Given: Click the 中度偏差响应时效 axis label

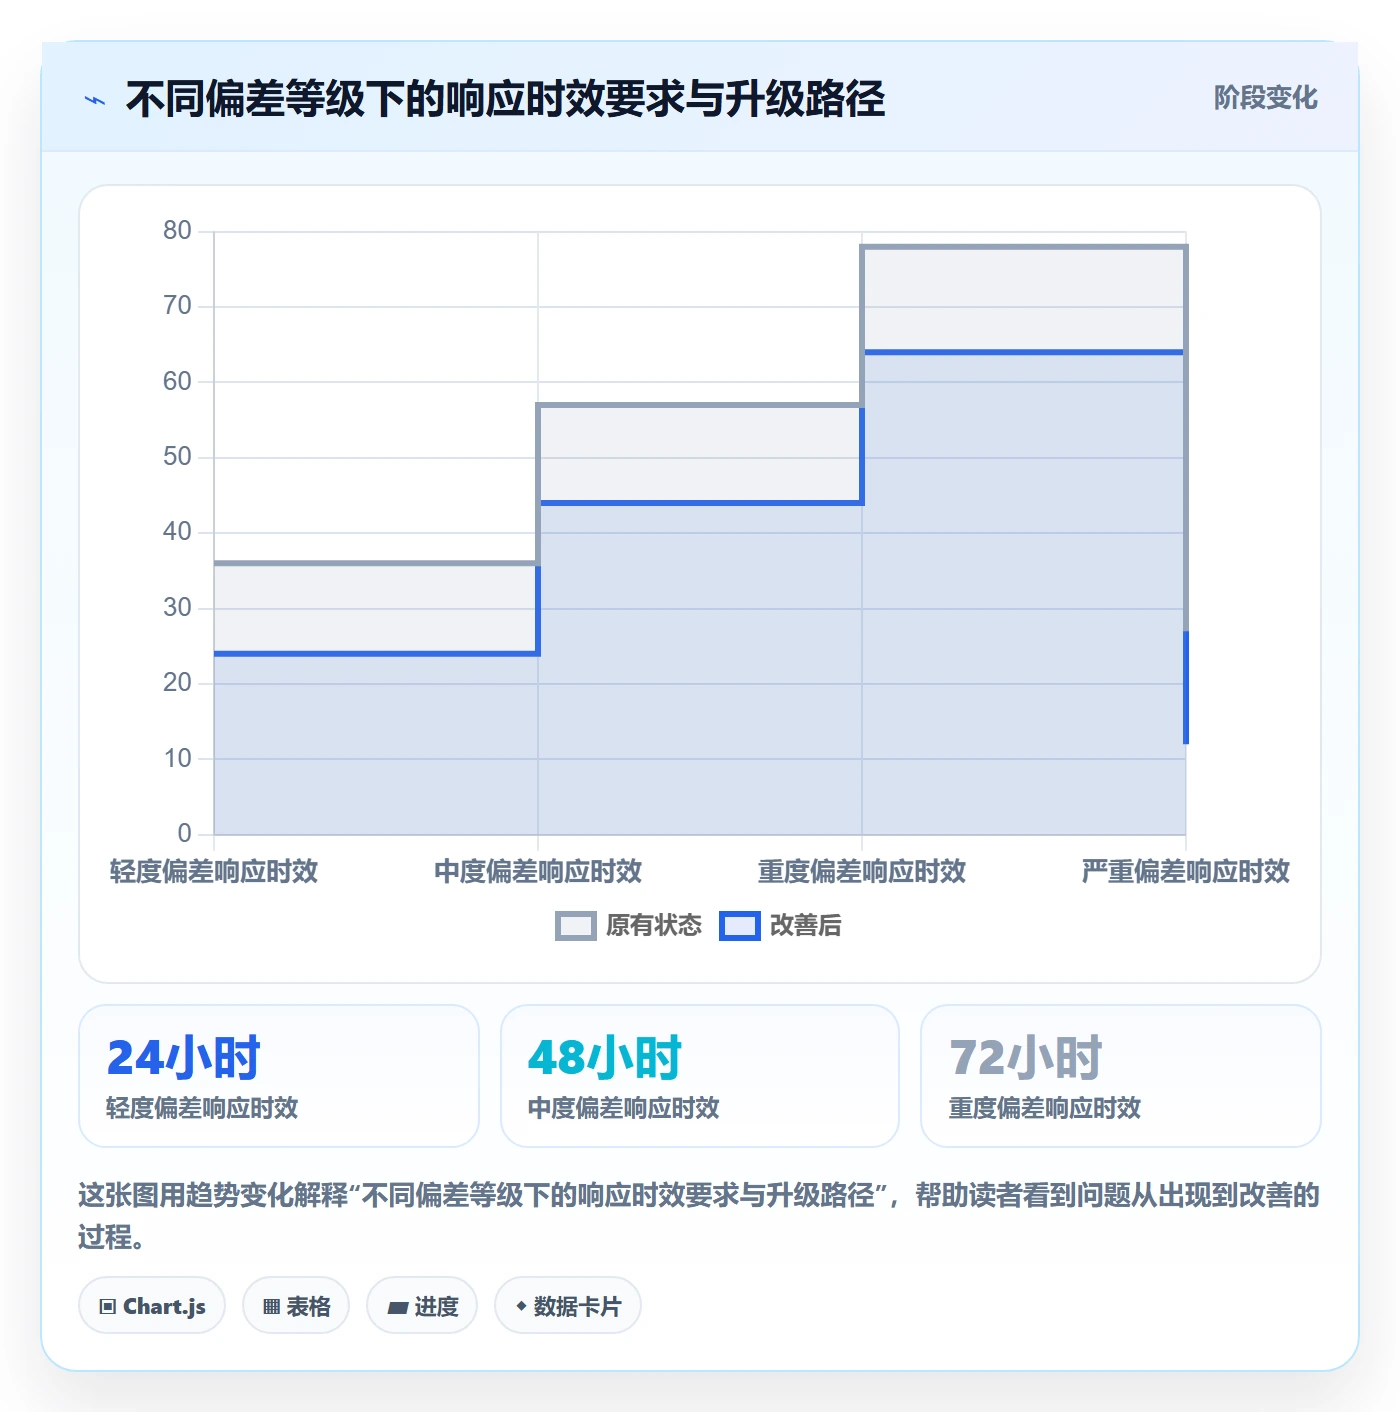Looking at the screenshot, I should pyautogui.click(x=538, y=871).
